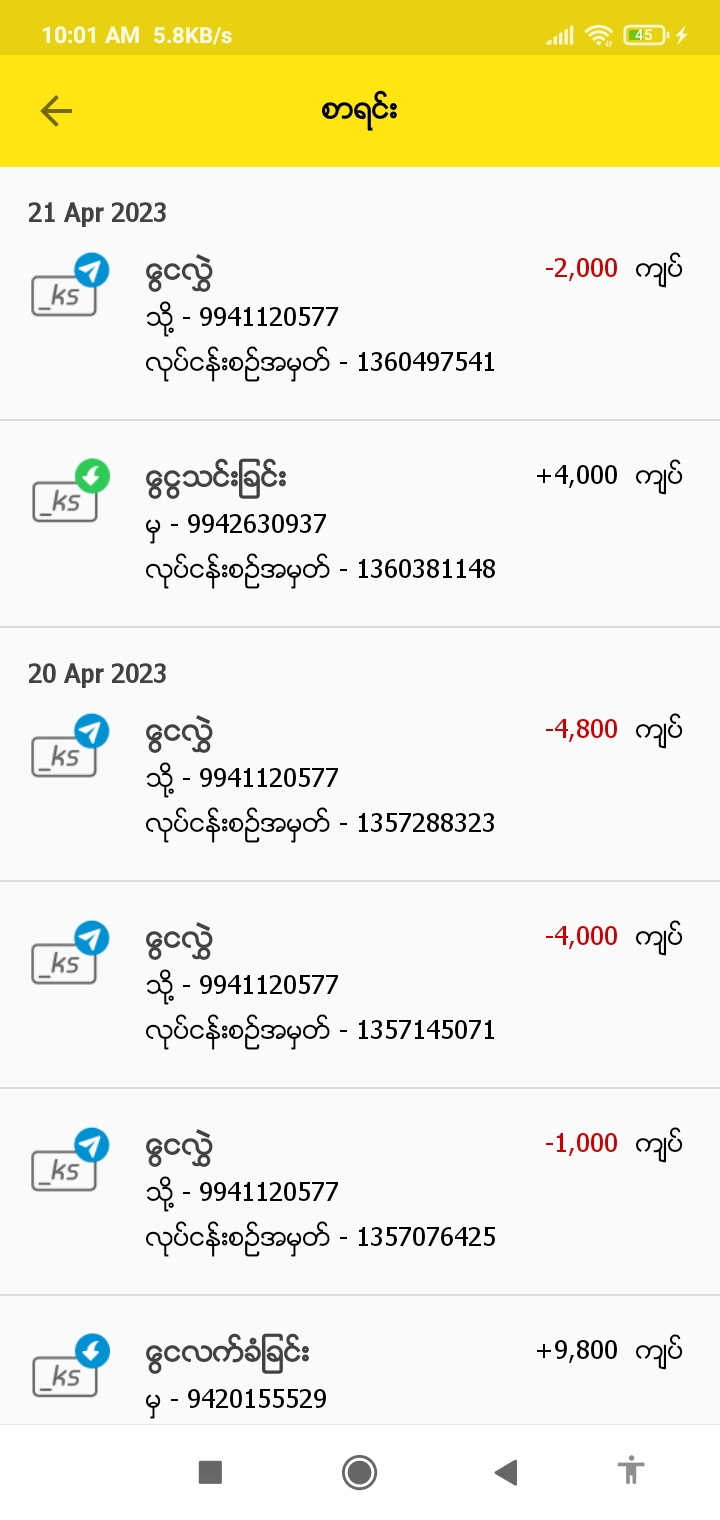The height and width of the screenshot is (1520, 720).
Task: Open the -4,800 Kyat transfer entry
Action: tap(360, 777)
